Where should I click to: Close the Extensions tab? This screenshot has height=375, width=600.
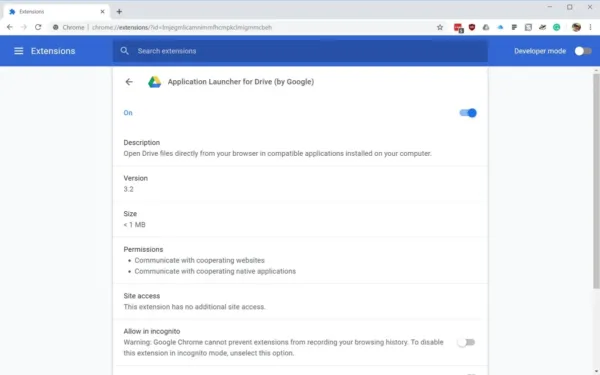102,11
